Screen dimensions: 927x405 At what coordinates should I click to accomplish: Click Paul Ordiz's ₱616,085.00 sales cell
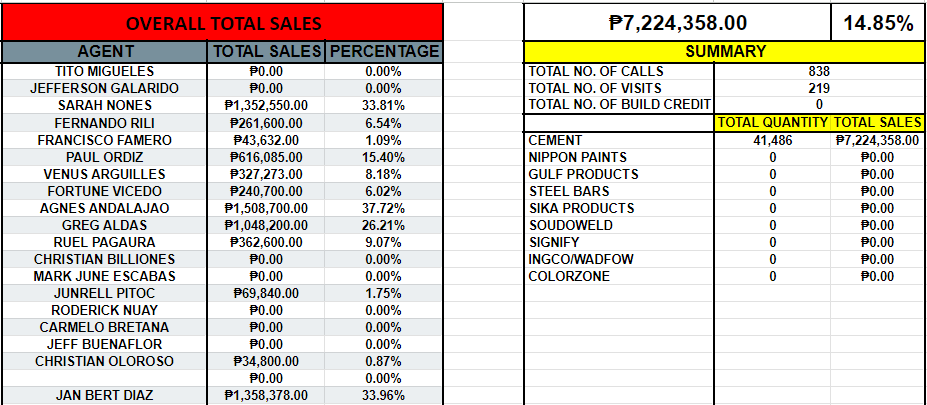266,157
